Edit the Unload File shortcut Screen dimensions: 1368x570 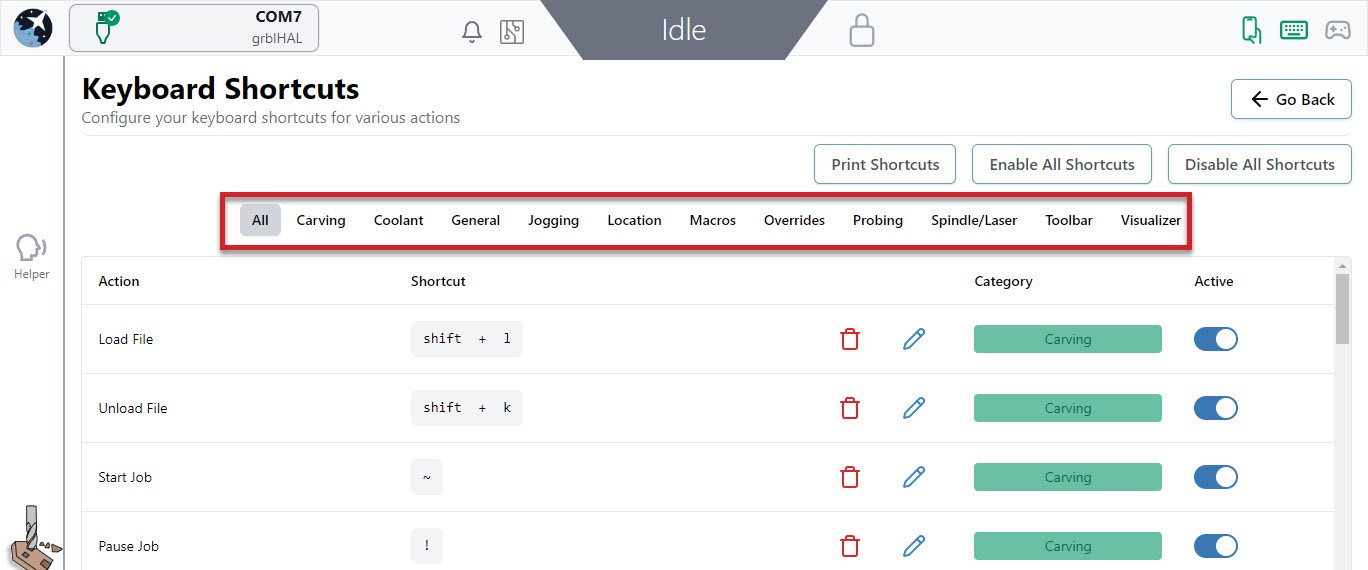coord(913,408)
